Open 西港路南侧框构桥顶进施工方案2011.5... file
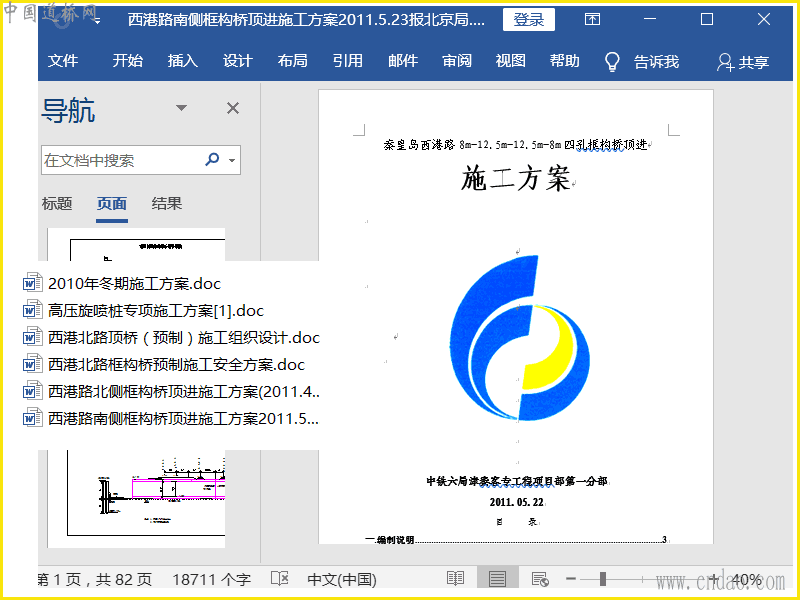800x600 pixels. coord(183,418)
